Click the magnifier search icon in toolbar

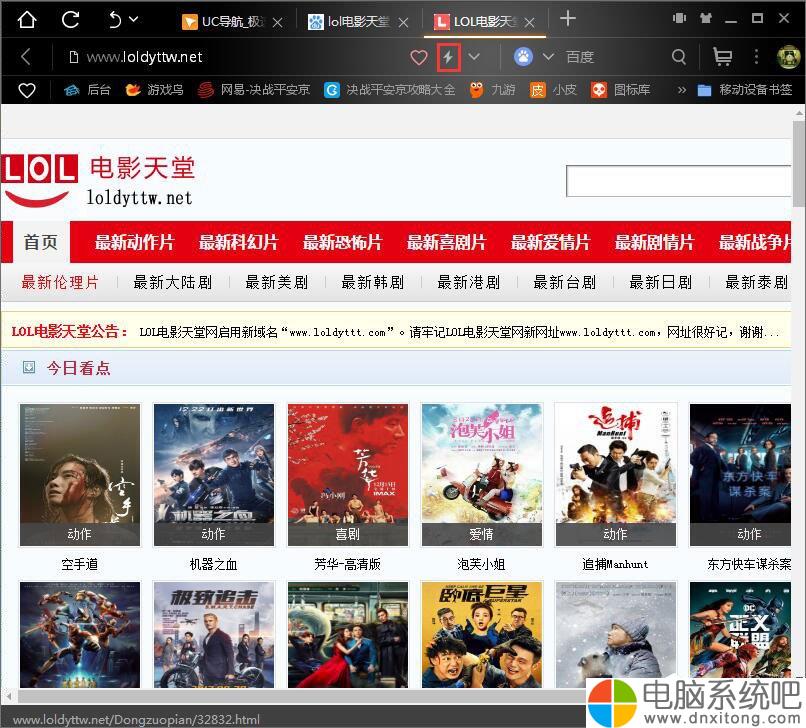[x=679, y=57]
